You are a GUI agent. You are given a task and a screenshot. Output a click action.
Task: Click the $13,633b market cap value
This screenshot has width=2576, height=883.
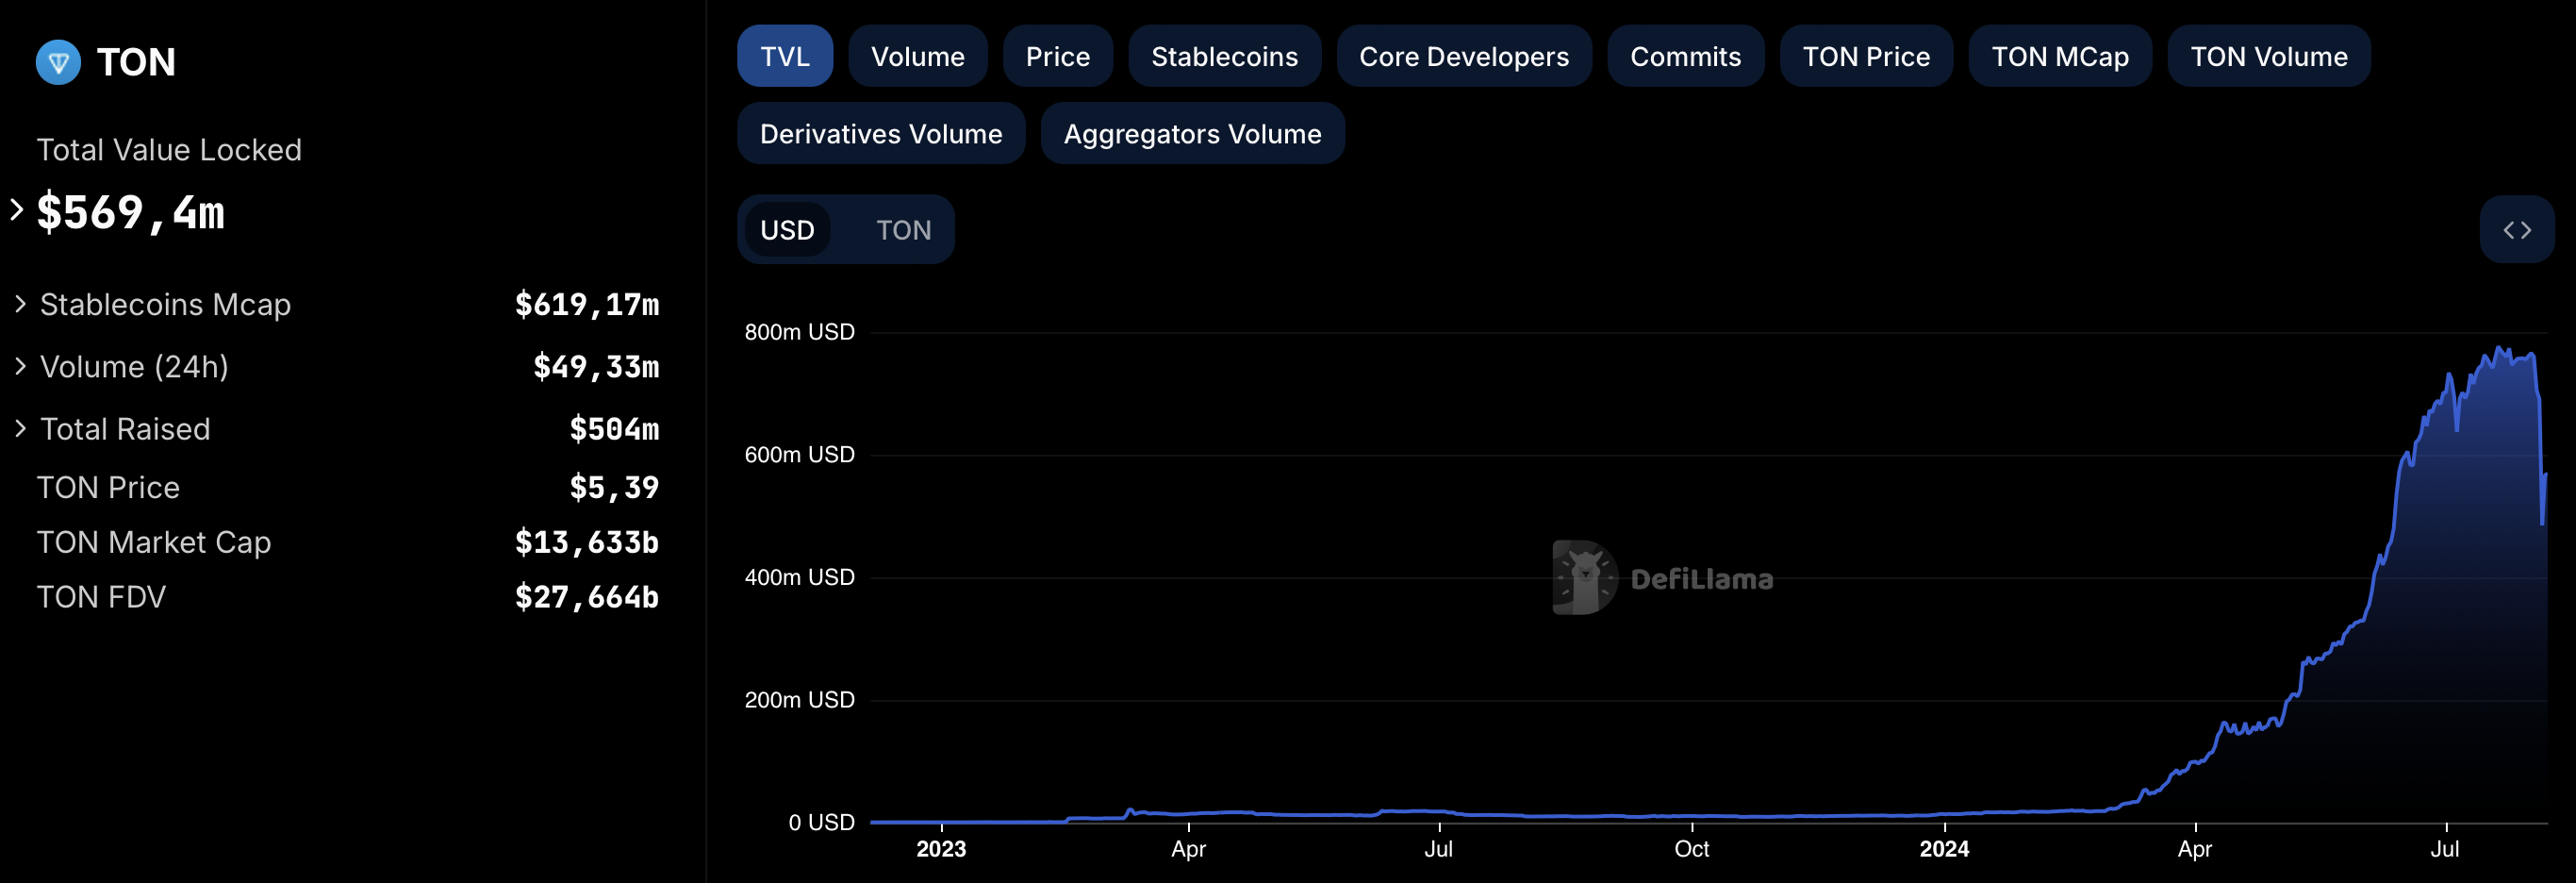pos(587,542)
